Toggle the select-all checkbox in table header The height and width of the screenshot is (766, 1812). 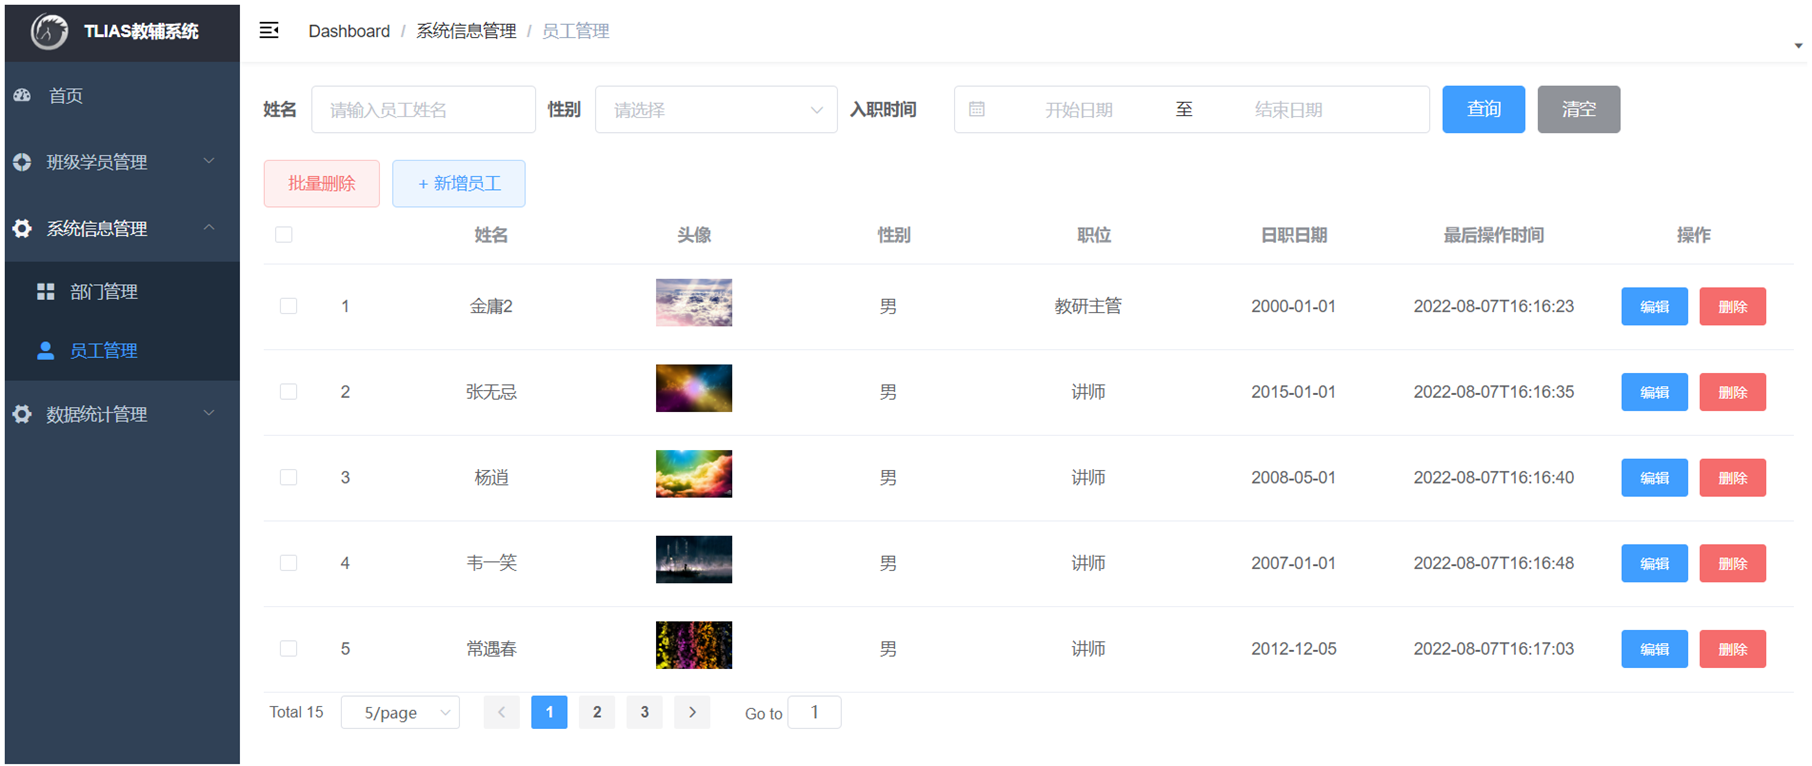pos(284,235)
